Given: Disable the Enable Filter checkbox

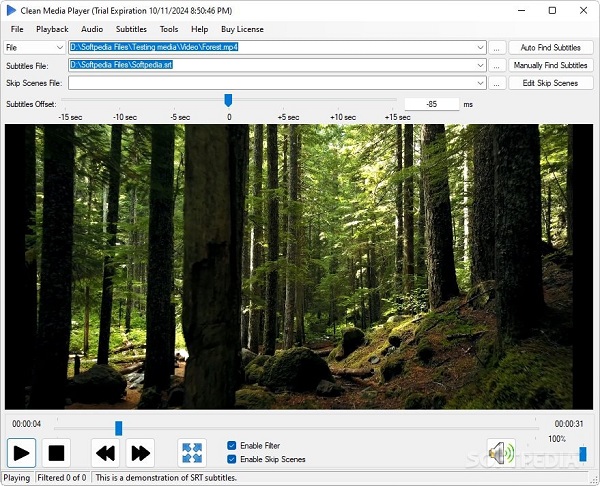Looking at the screenshot, I should tap(232, 445).
